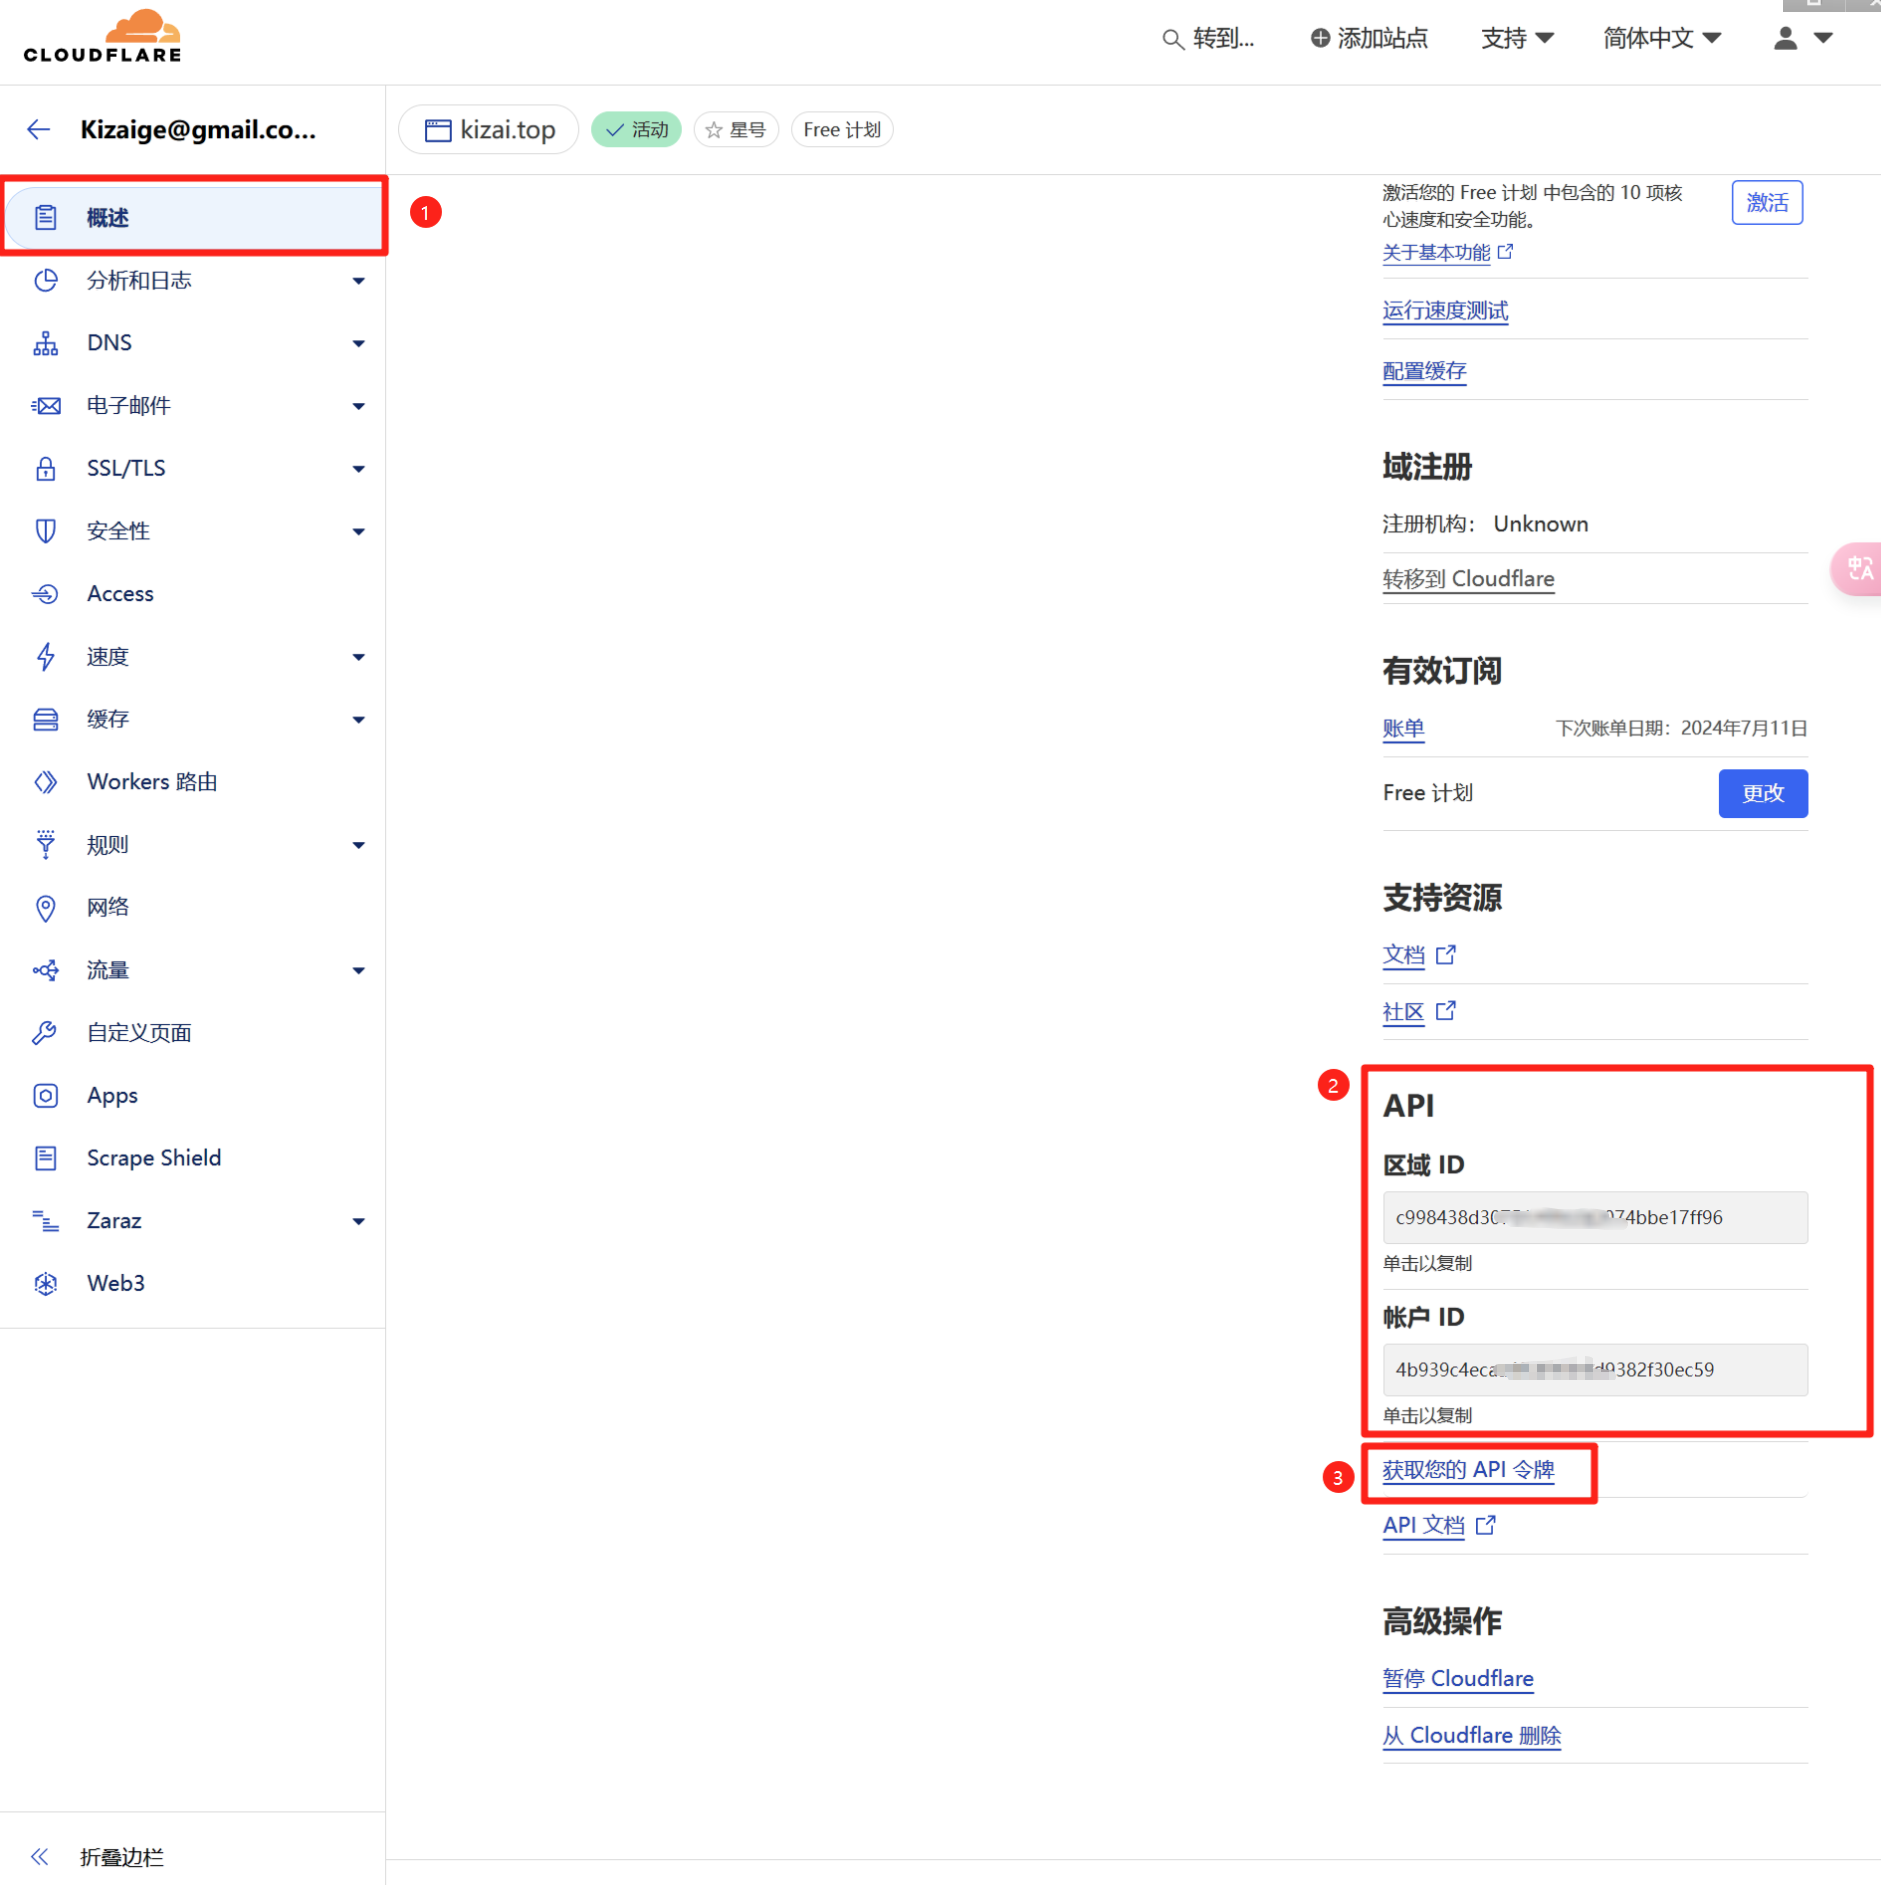Open the 账单 billing link
Screen dimensions: 1881x1885
click(1403, 728)
